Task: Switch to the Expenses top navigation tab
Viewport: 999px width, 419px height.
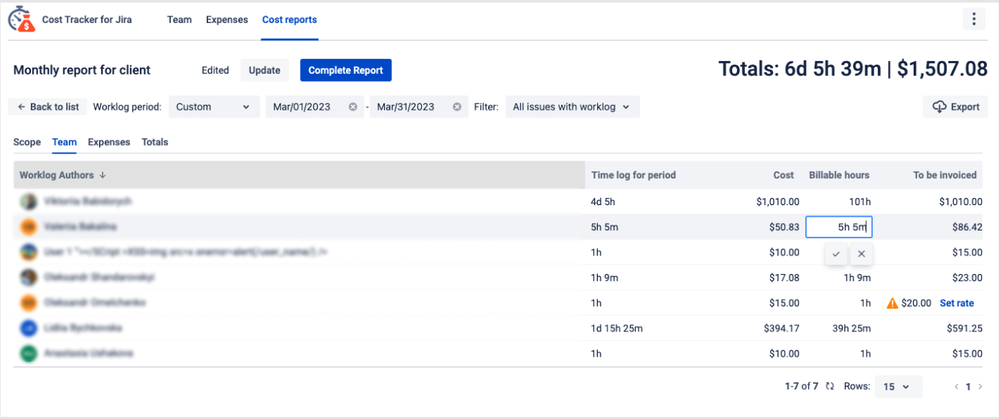Action: (227, 20)
